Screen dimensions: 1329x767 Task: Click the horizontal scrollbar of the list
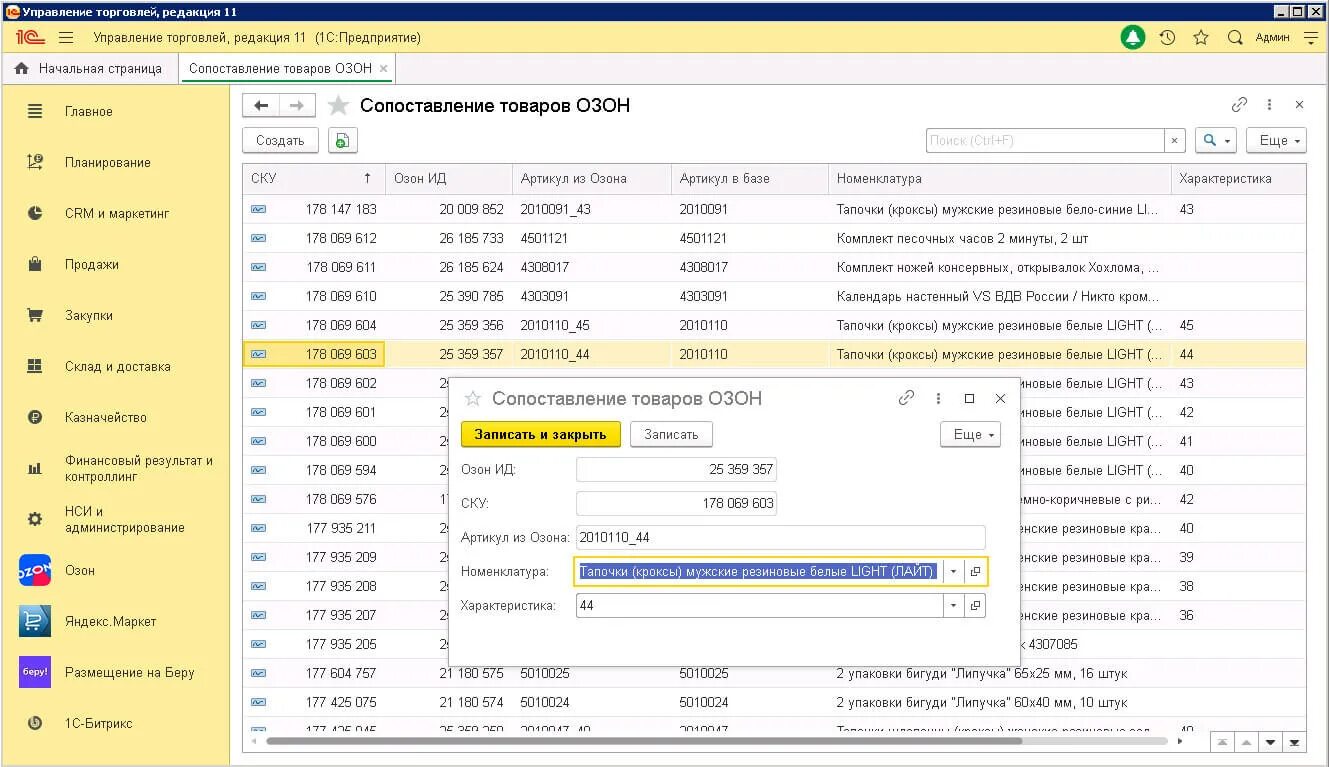click(644, 742)
